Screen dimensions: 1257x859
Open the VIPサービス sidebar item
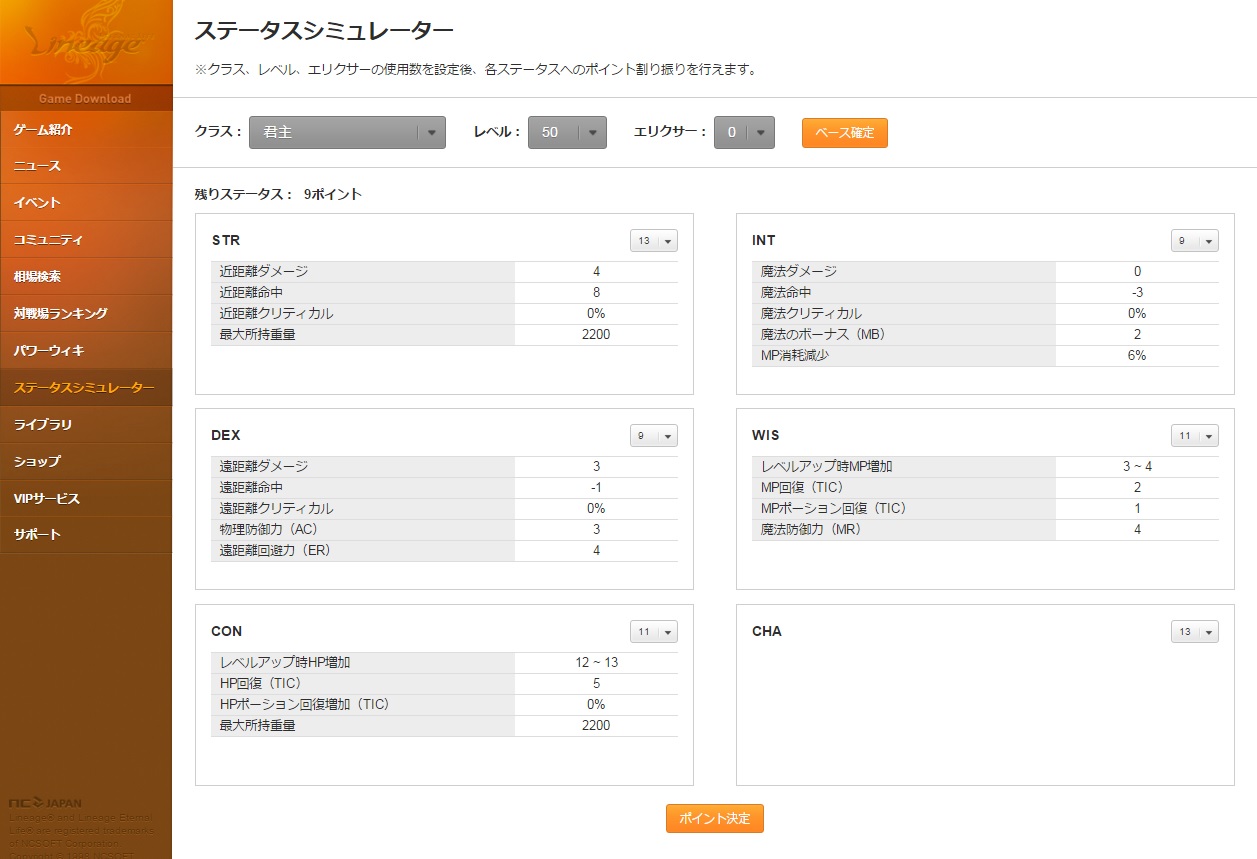coord(85,498)
